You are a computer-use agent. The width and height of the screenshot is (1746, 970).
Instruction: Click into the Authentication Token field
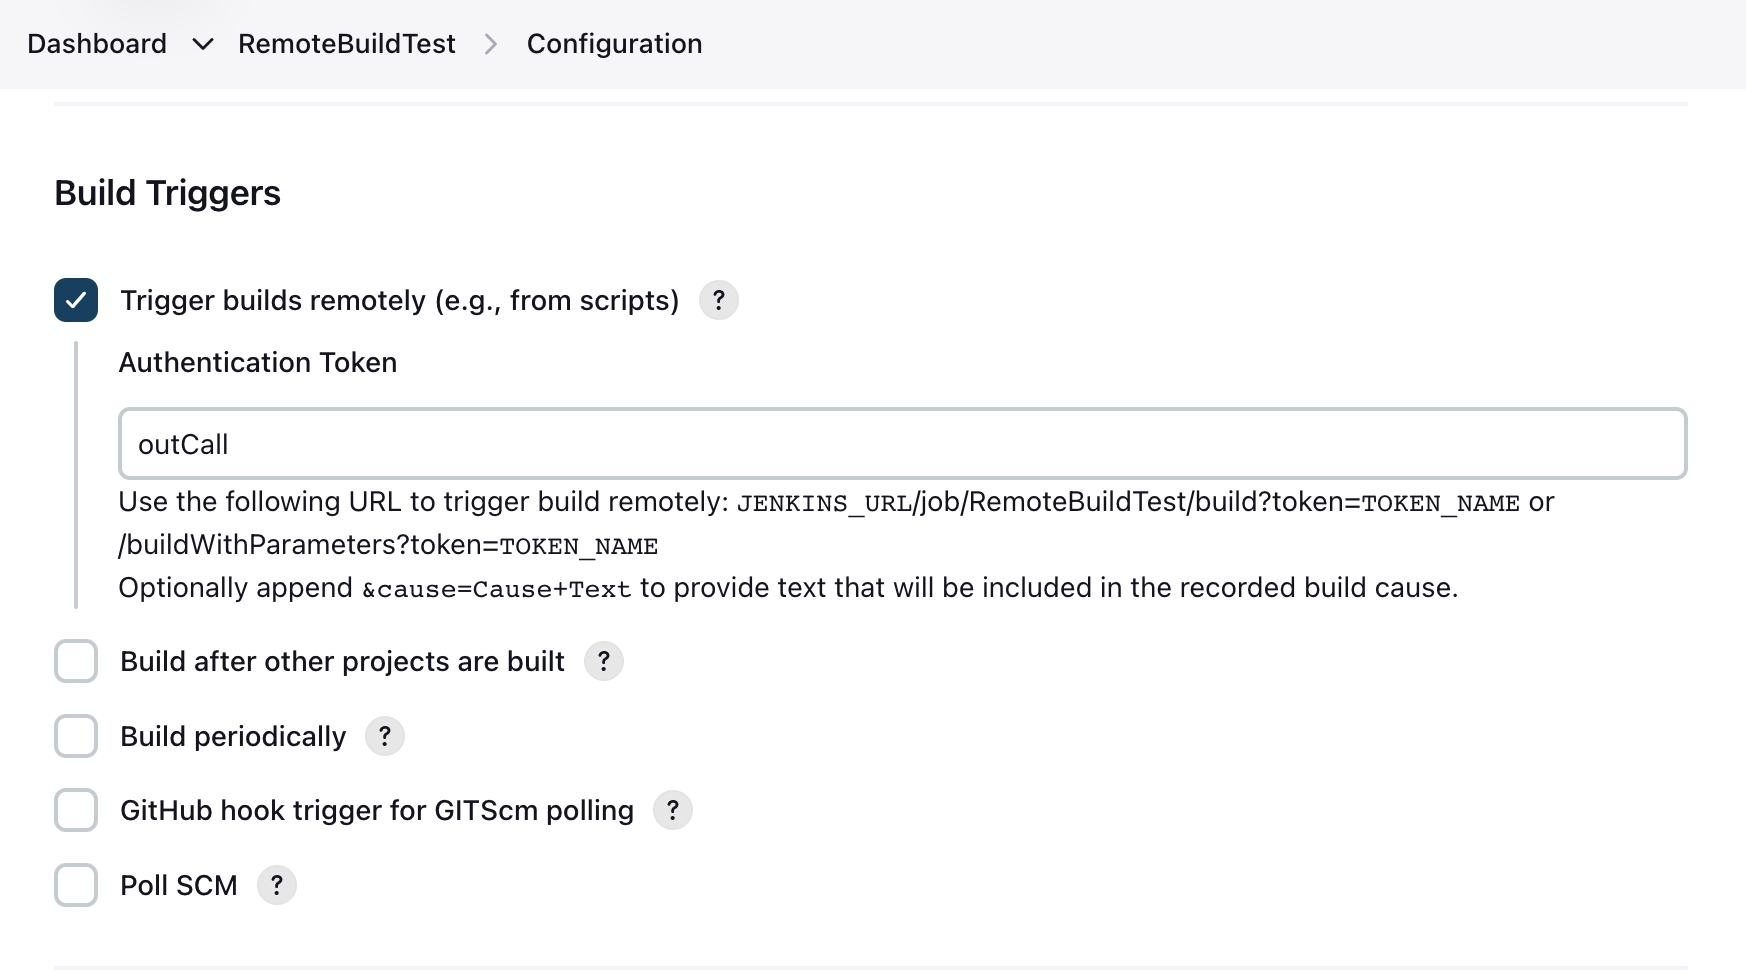[900, 444]
